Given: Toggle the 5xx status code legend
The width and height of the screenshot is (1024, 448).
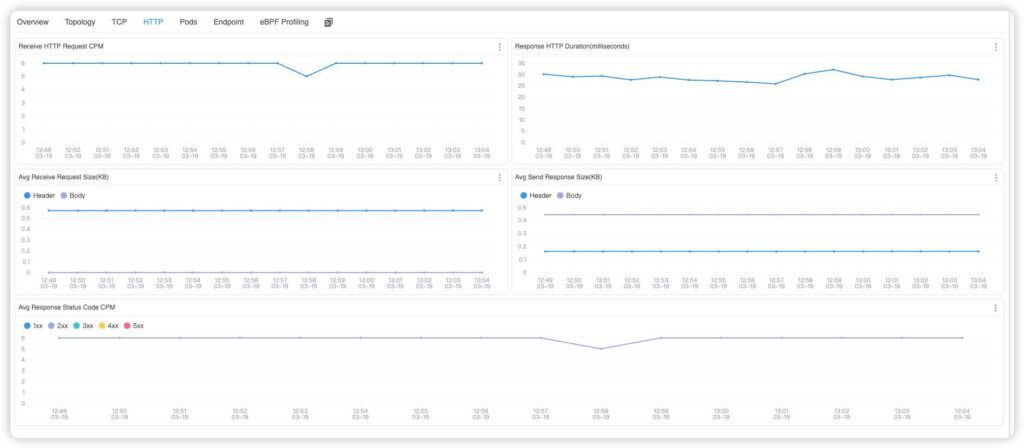Looking at the screenshot, I should pos(132,326).
